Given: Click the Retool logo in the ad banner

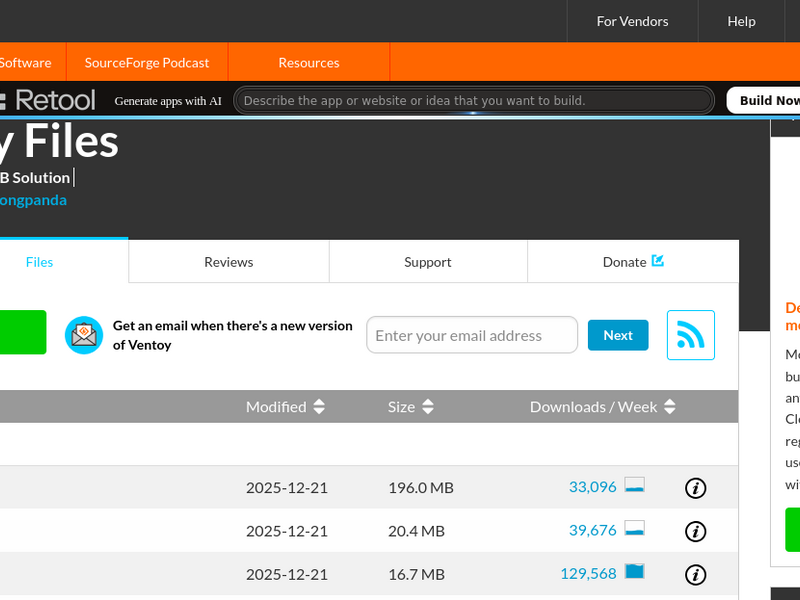Looking at the screenshot, I should point(48,100).
